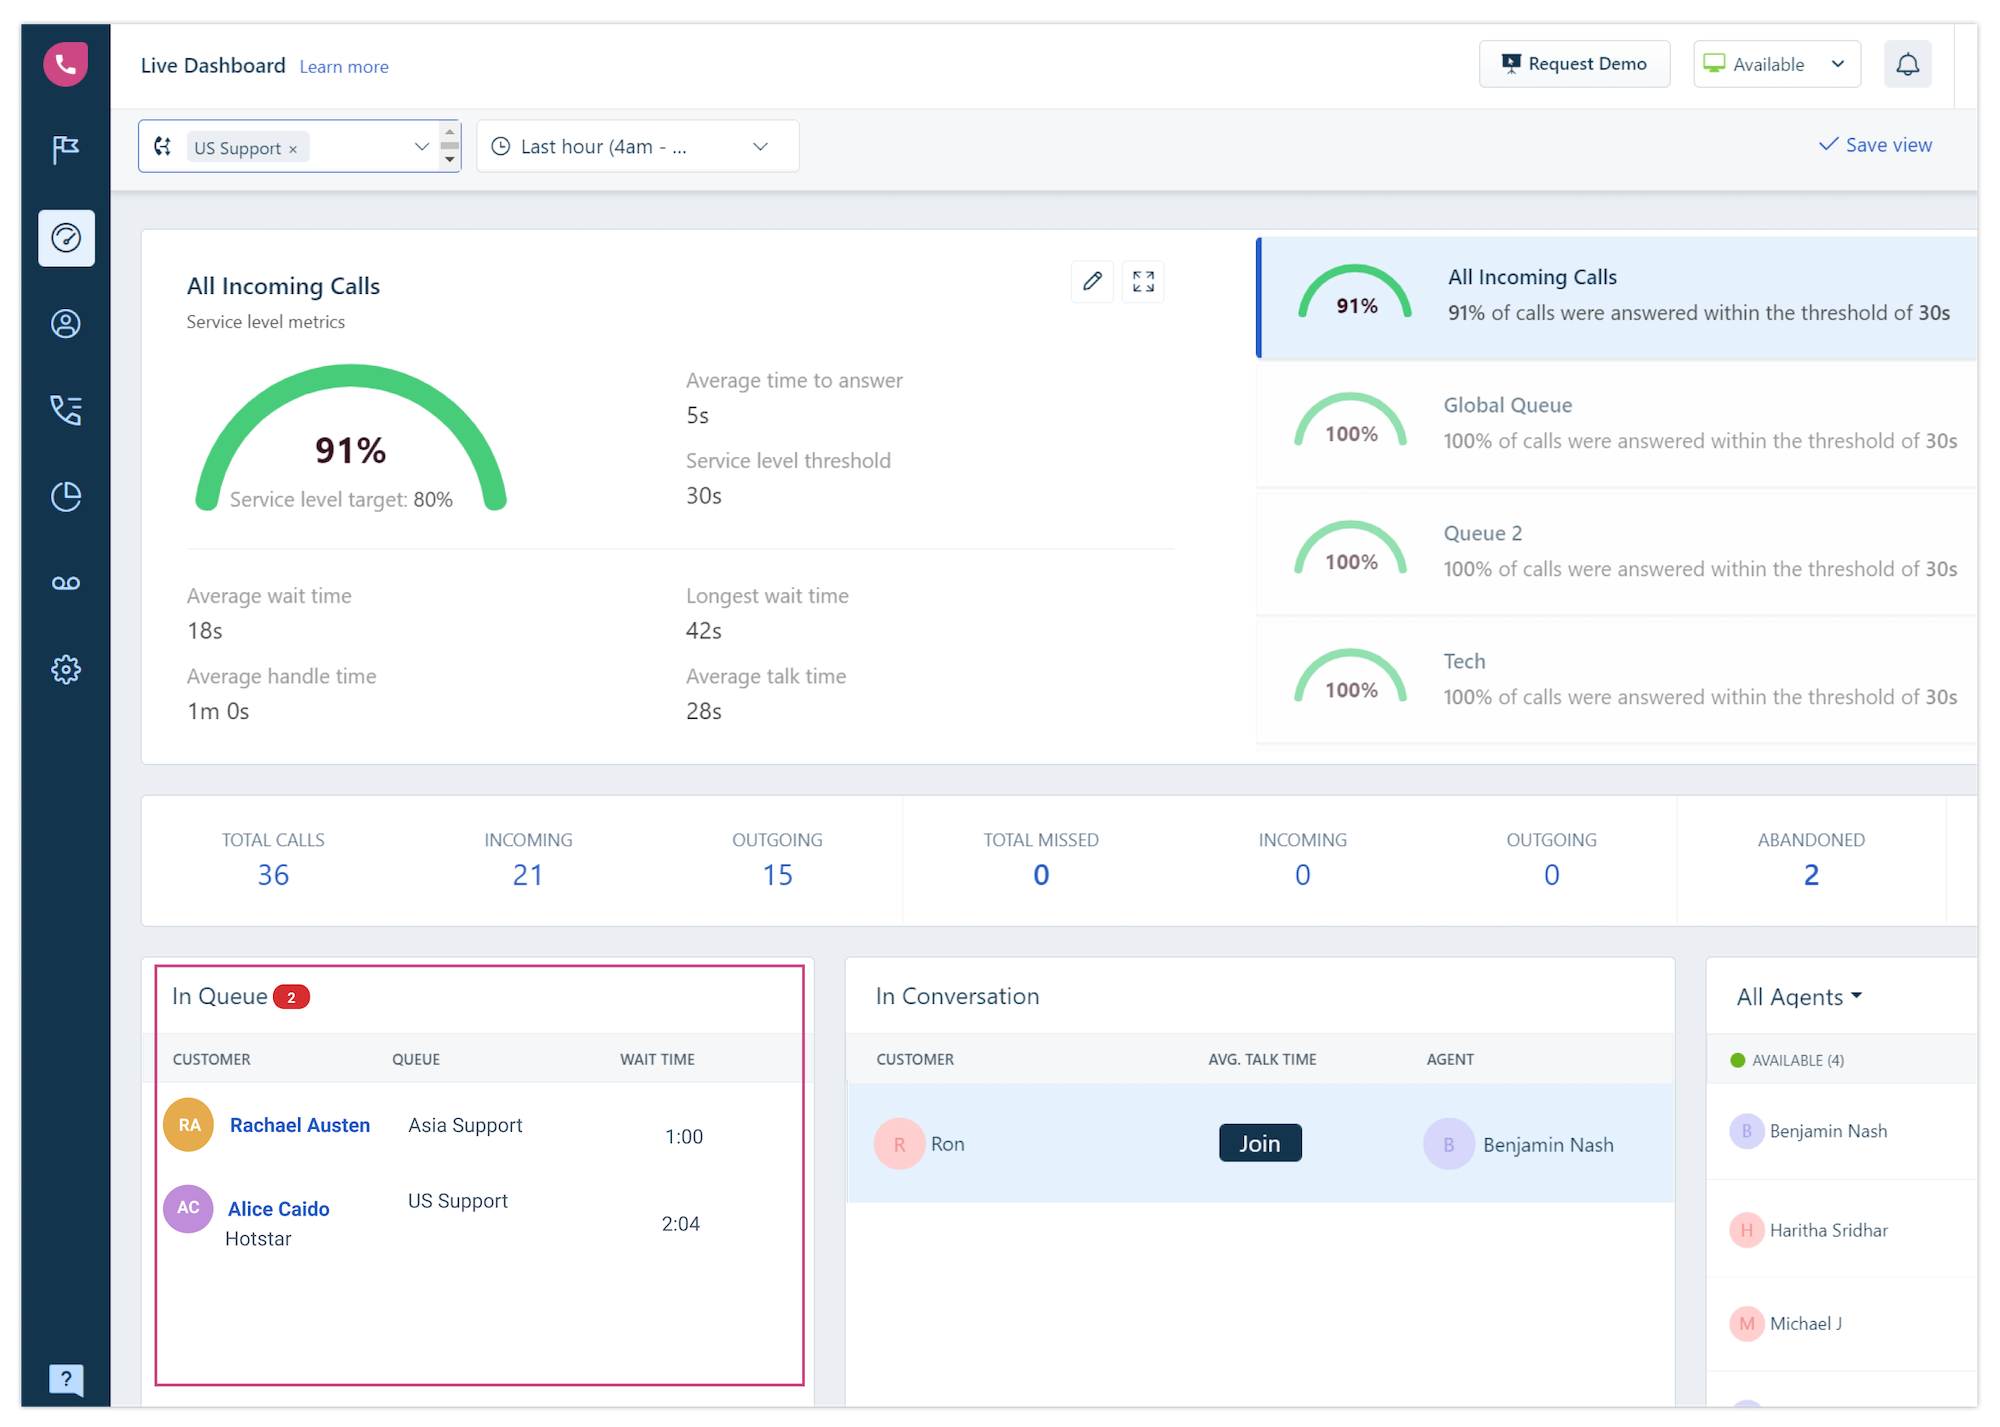2000x1427 pixels.
Task: Click the Missed Incoming value 0
Action: pos(1302,875)
